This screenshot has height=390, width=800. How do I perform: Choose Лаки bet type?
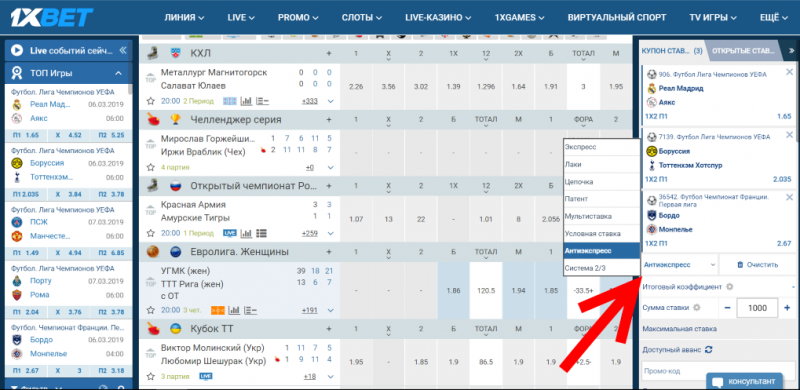tap(602, 164)
